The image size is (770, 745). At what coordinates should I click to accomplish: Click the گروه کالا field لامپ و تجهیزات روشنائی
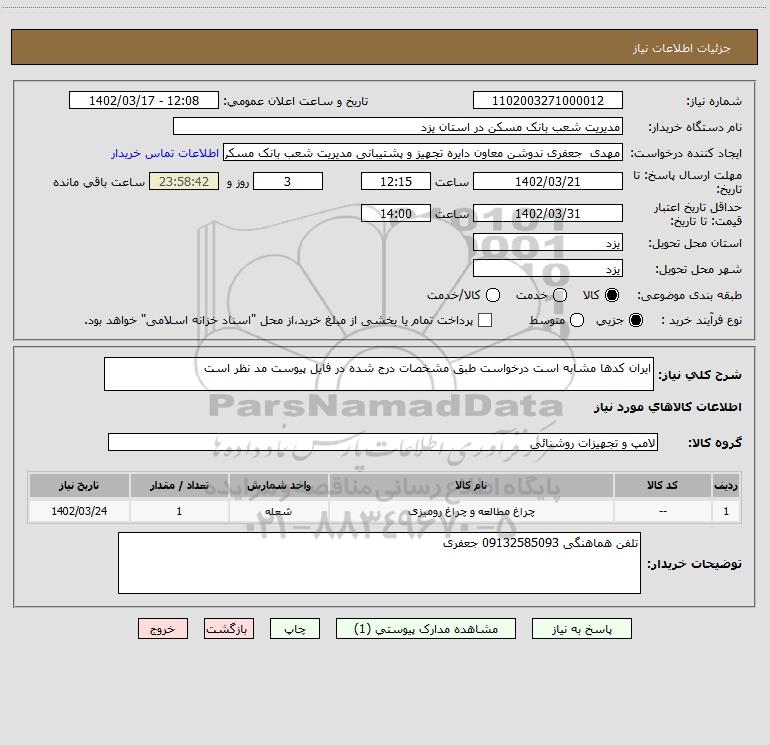(x=383, y=442)
